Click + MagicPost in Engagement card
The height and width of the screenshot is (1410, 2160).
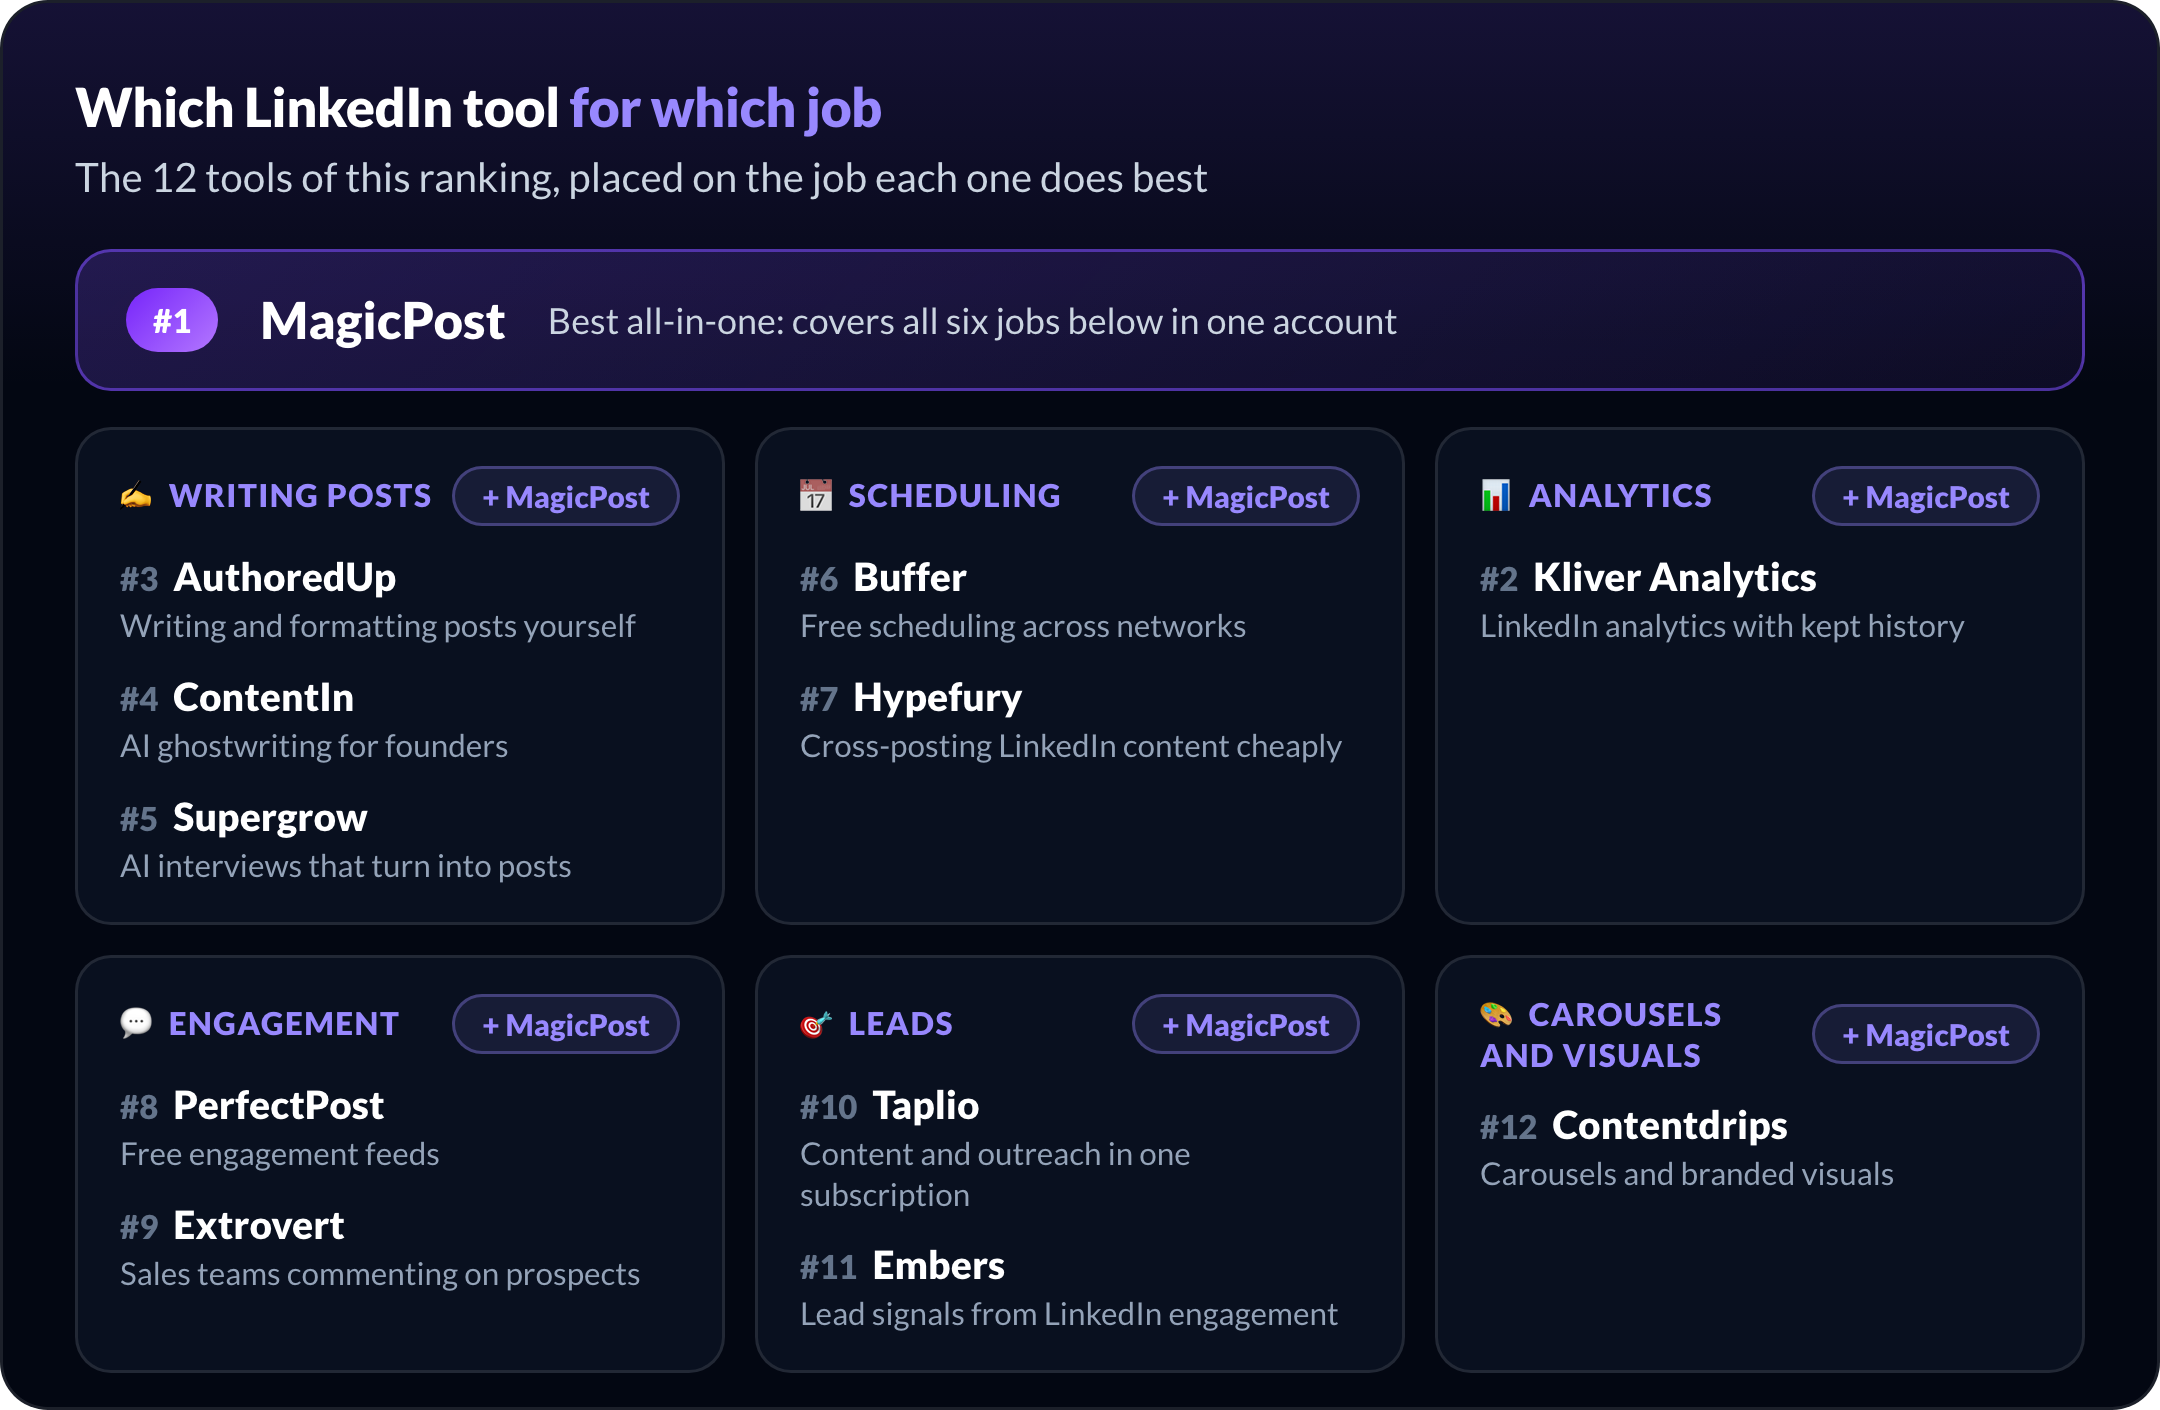pyautogui.click(x=566, y=1024)
